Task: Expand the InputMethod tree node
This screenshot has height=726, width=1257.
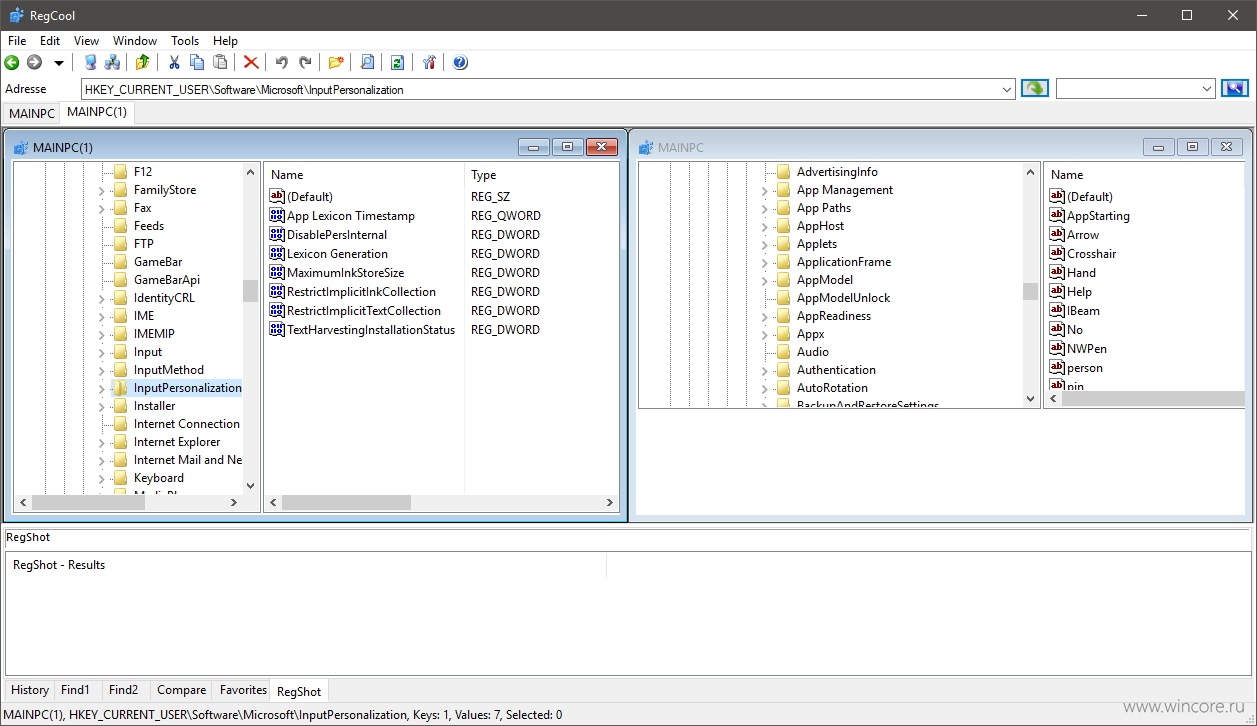Action: pos(101,370)
